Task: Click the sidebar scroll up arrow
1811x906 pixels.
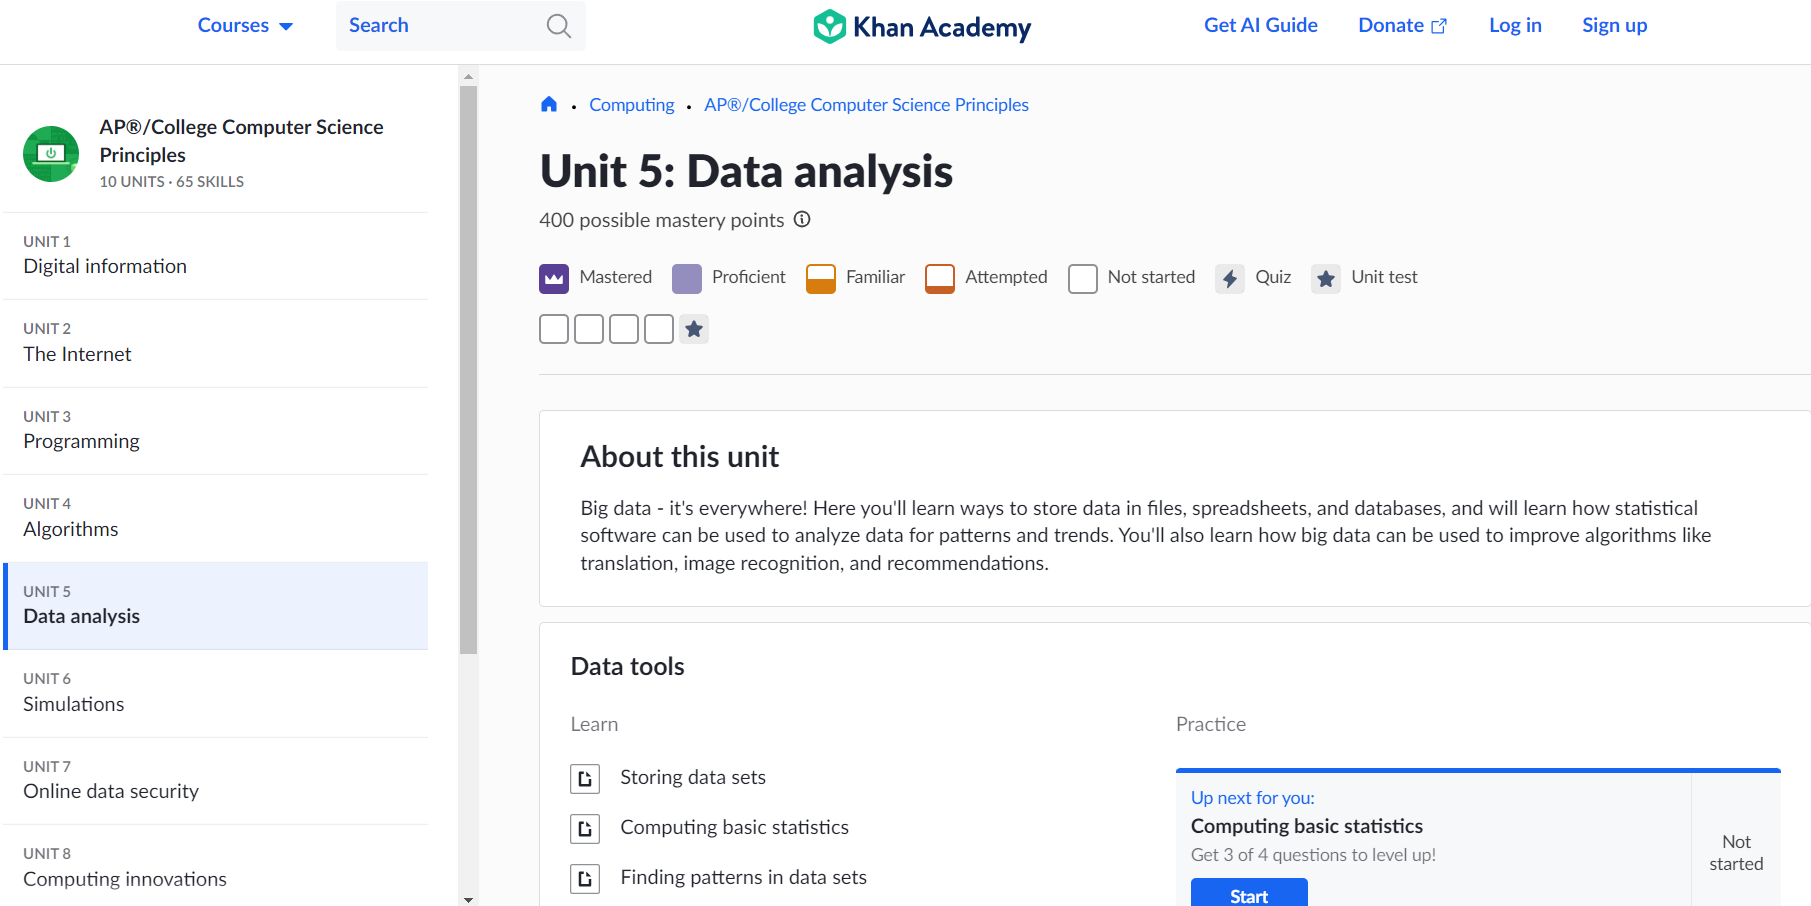Action: click(468, 76)
